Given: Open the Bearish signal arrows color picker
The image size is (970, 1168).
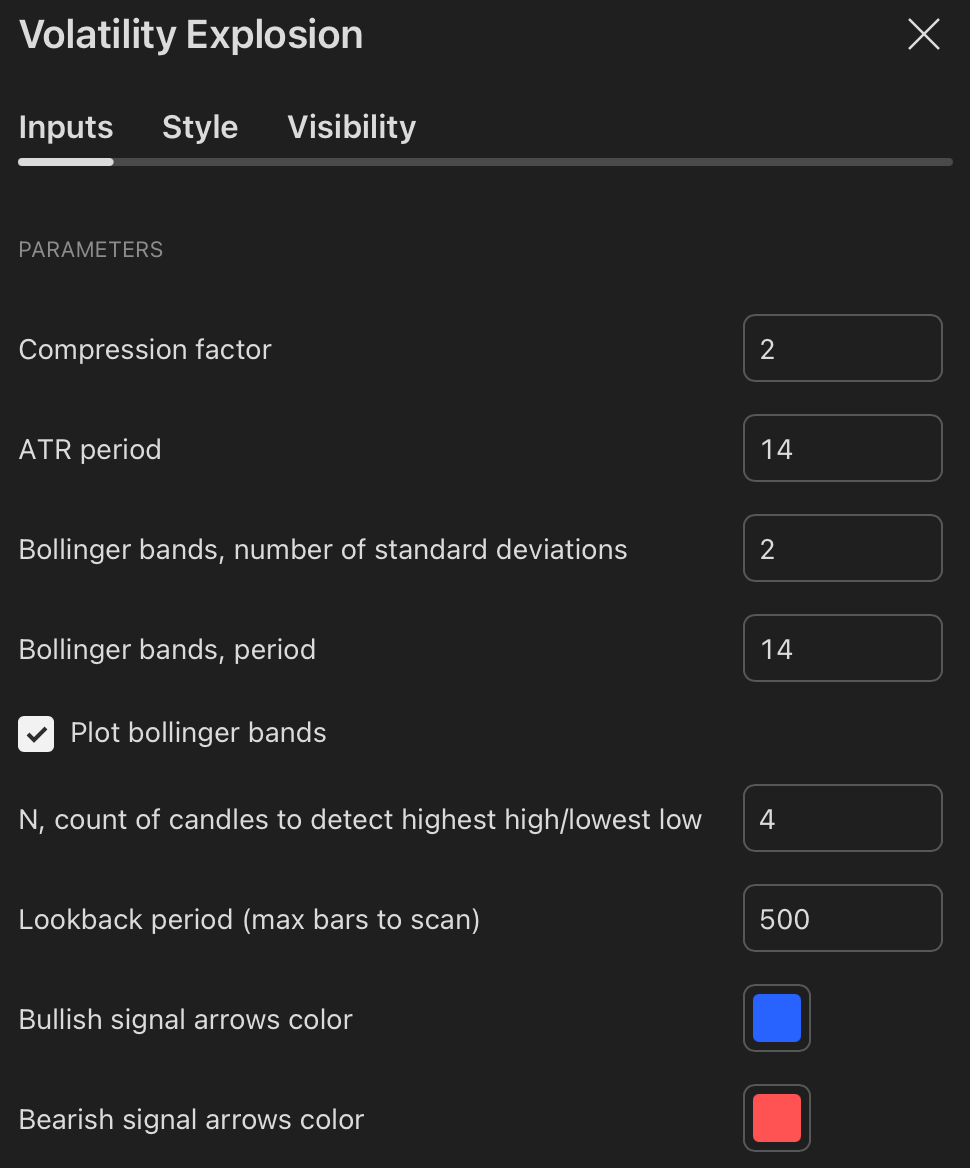Looking at the screenshot, I should tap(777, 1118).
